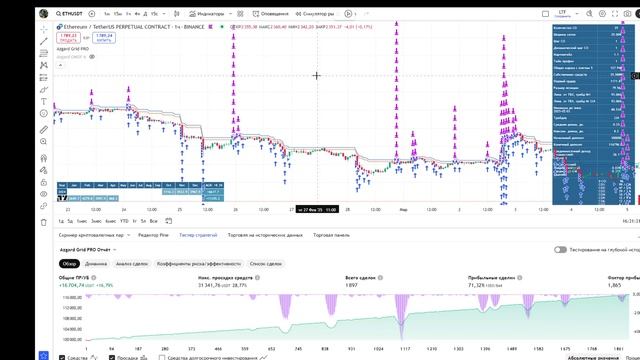Click the blue buy price button
The image size is (640, 360).
click(x=104, y=38)
